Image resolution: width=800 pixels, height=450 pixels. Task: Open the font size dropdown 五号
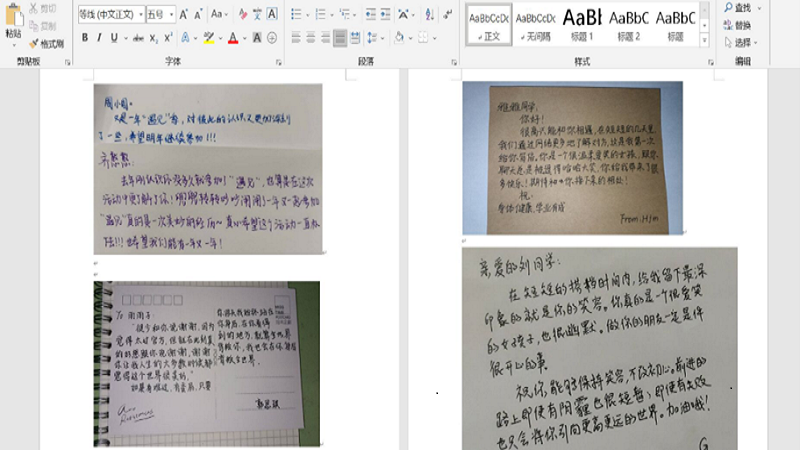[x=159, y=15]
